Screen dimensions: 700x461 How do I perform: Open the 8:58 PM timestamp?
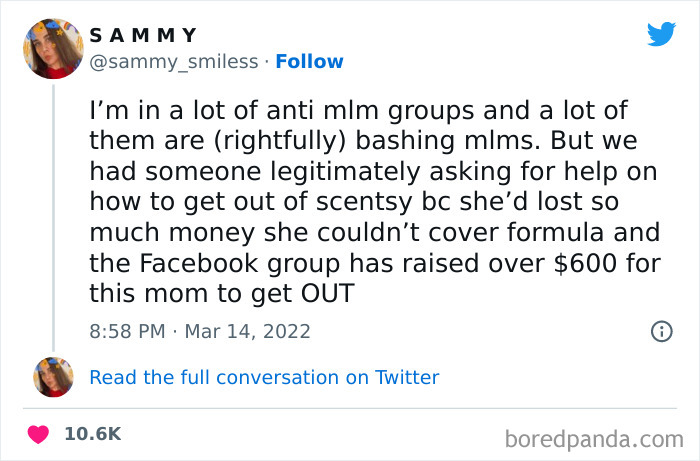[x=129, y=331]
